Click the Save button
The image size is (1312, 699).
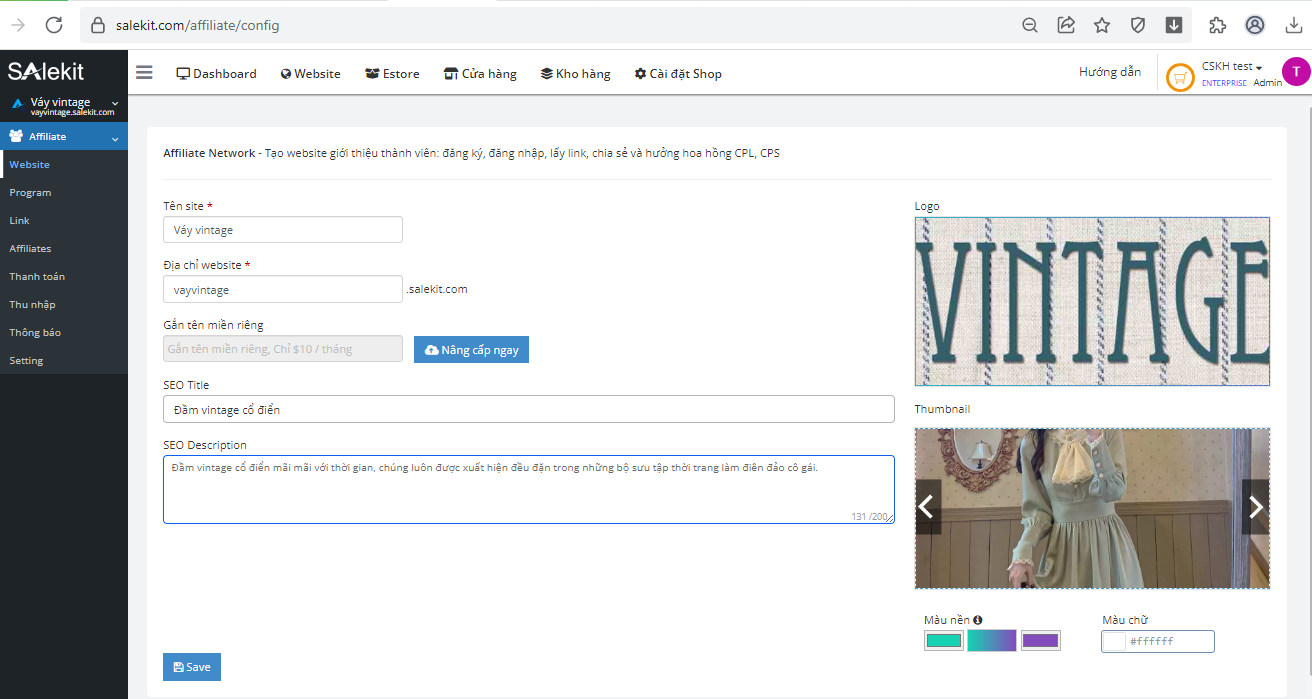(192, 667)
